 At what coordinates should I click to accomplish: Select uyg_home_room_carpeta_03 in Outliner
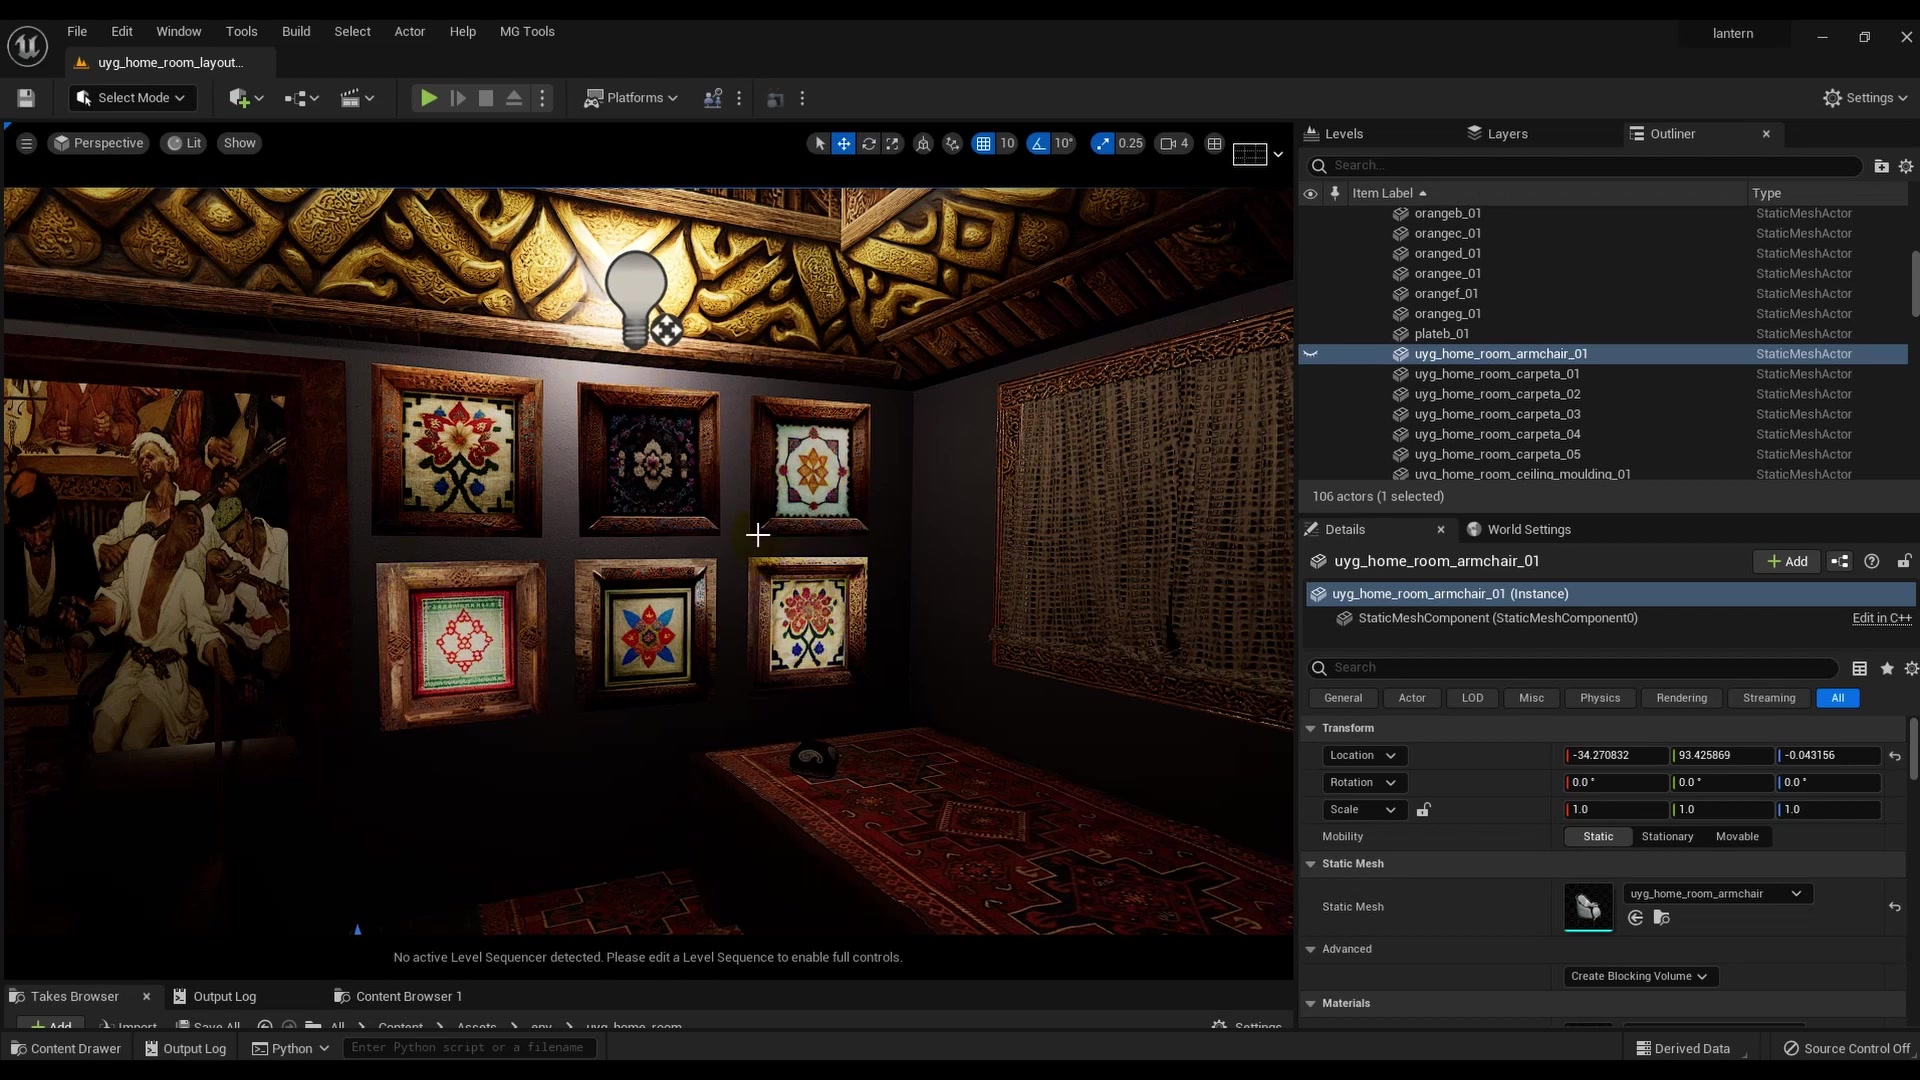1497,414
